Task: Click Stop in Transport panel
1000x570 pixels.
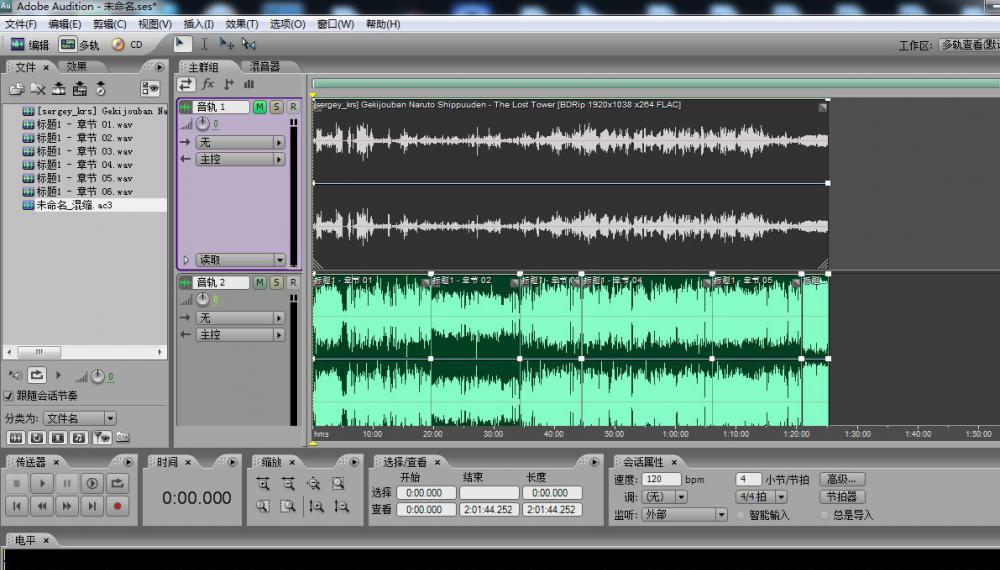Action: pos(17,483)
